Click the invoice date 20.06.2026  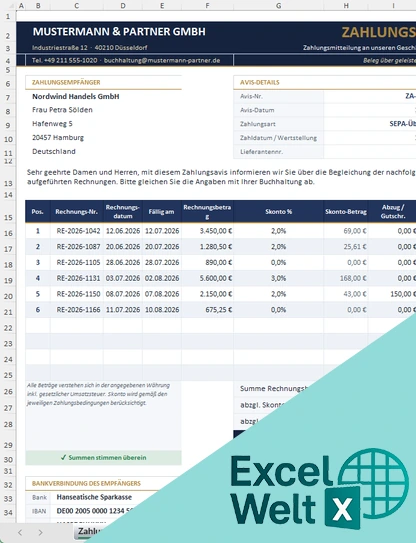point(123,247)
